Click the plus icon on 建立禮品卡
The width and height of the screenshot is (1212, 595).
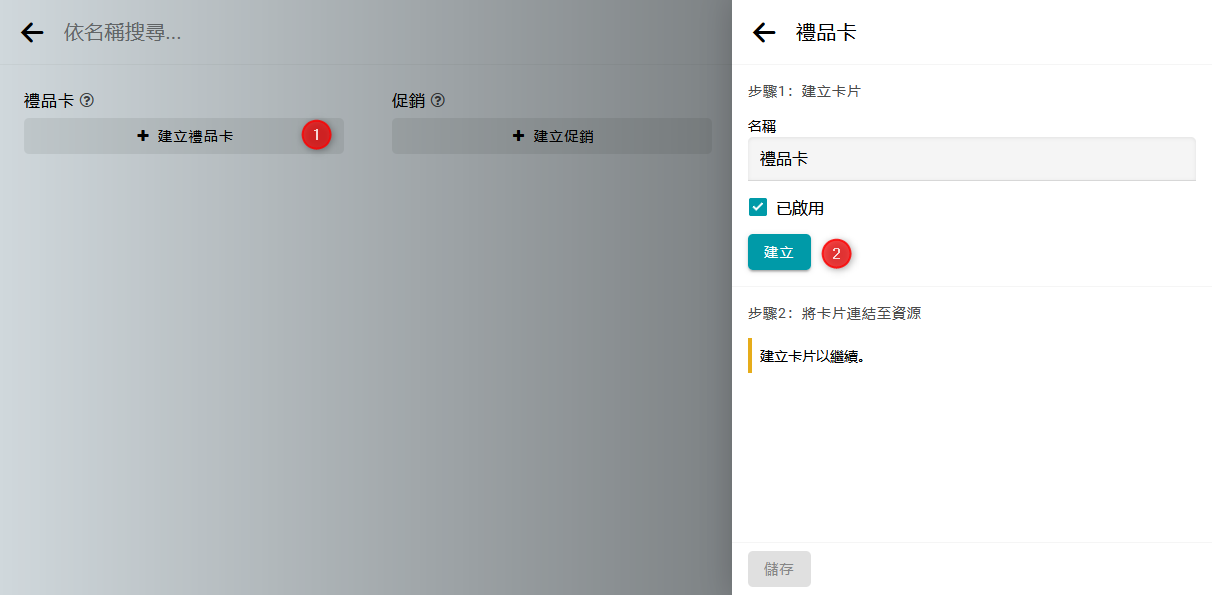click(143, 136)
